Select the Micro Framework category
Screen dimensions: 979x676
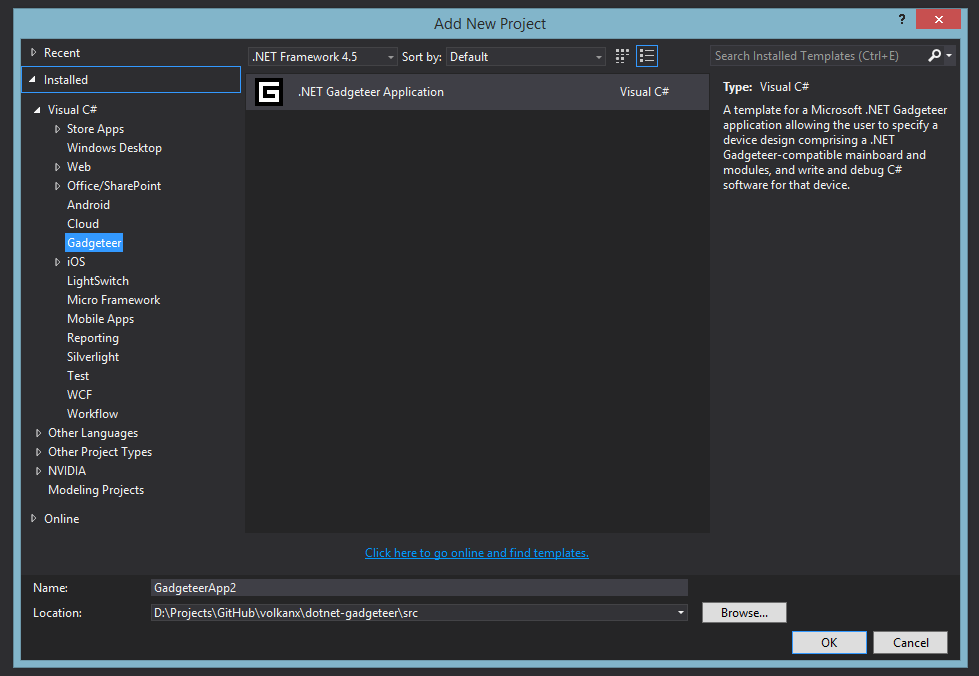113,299
